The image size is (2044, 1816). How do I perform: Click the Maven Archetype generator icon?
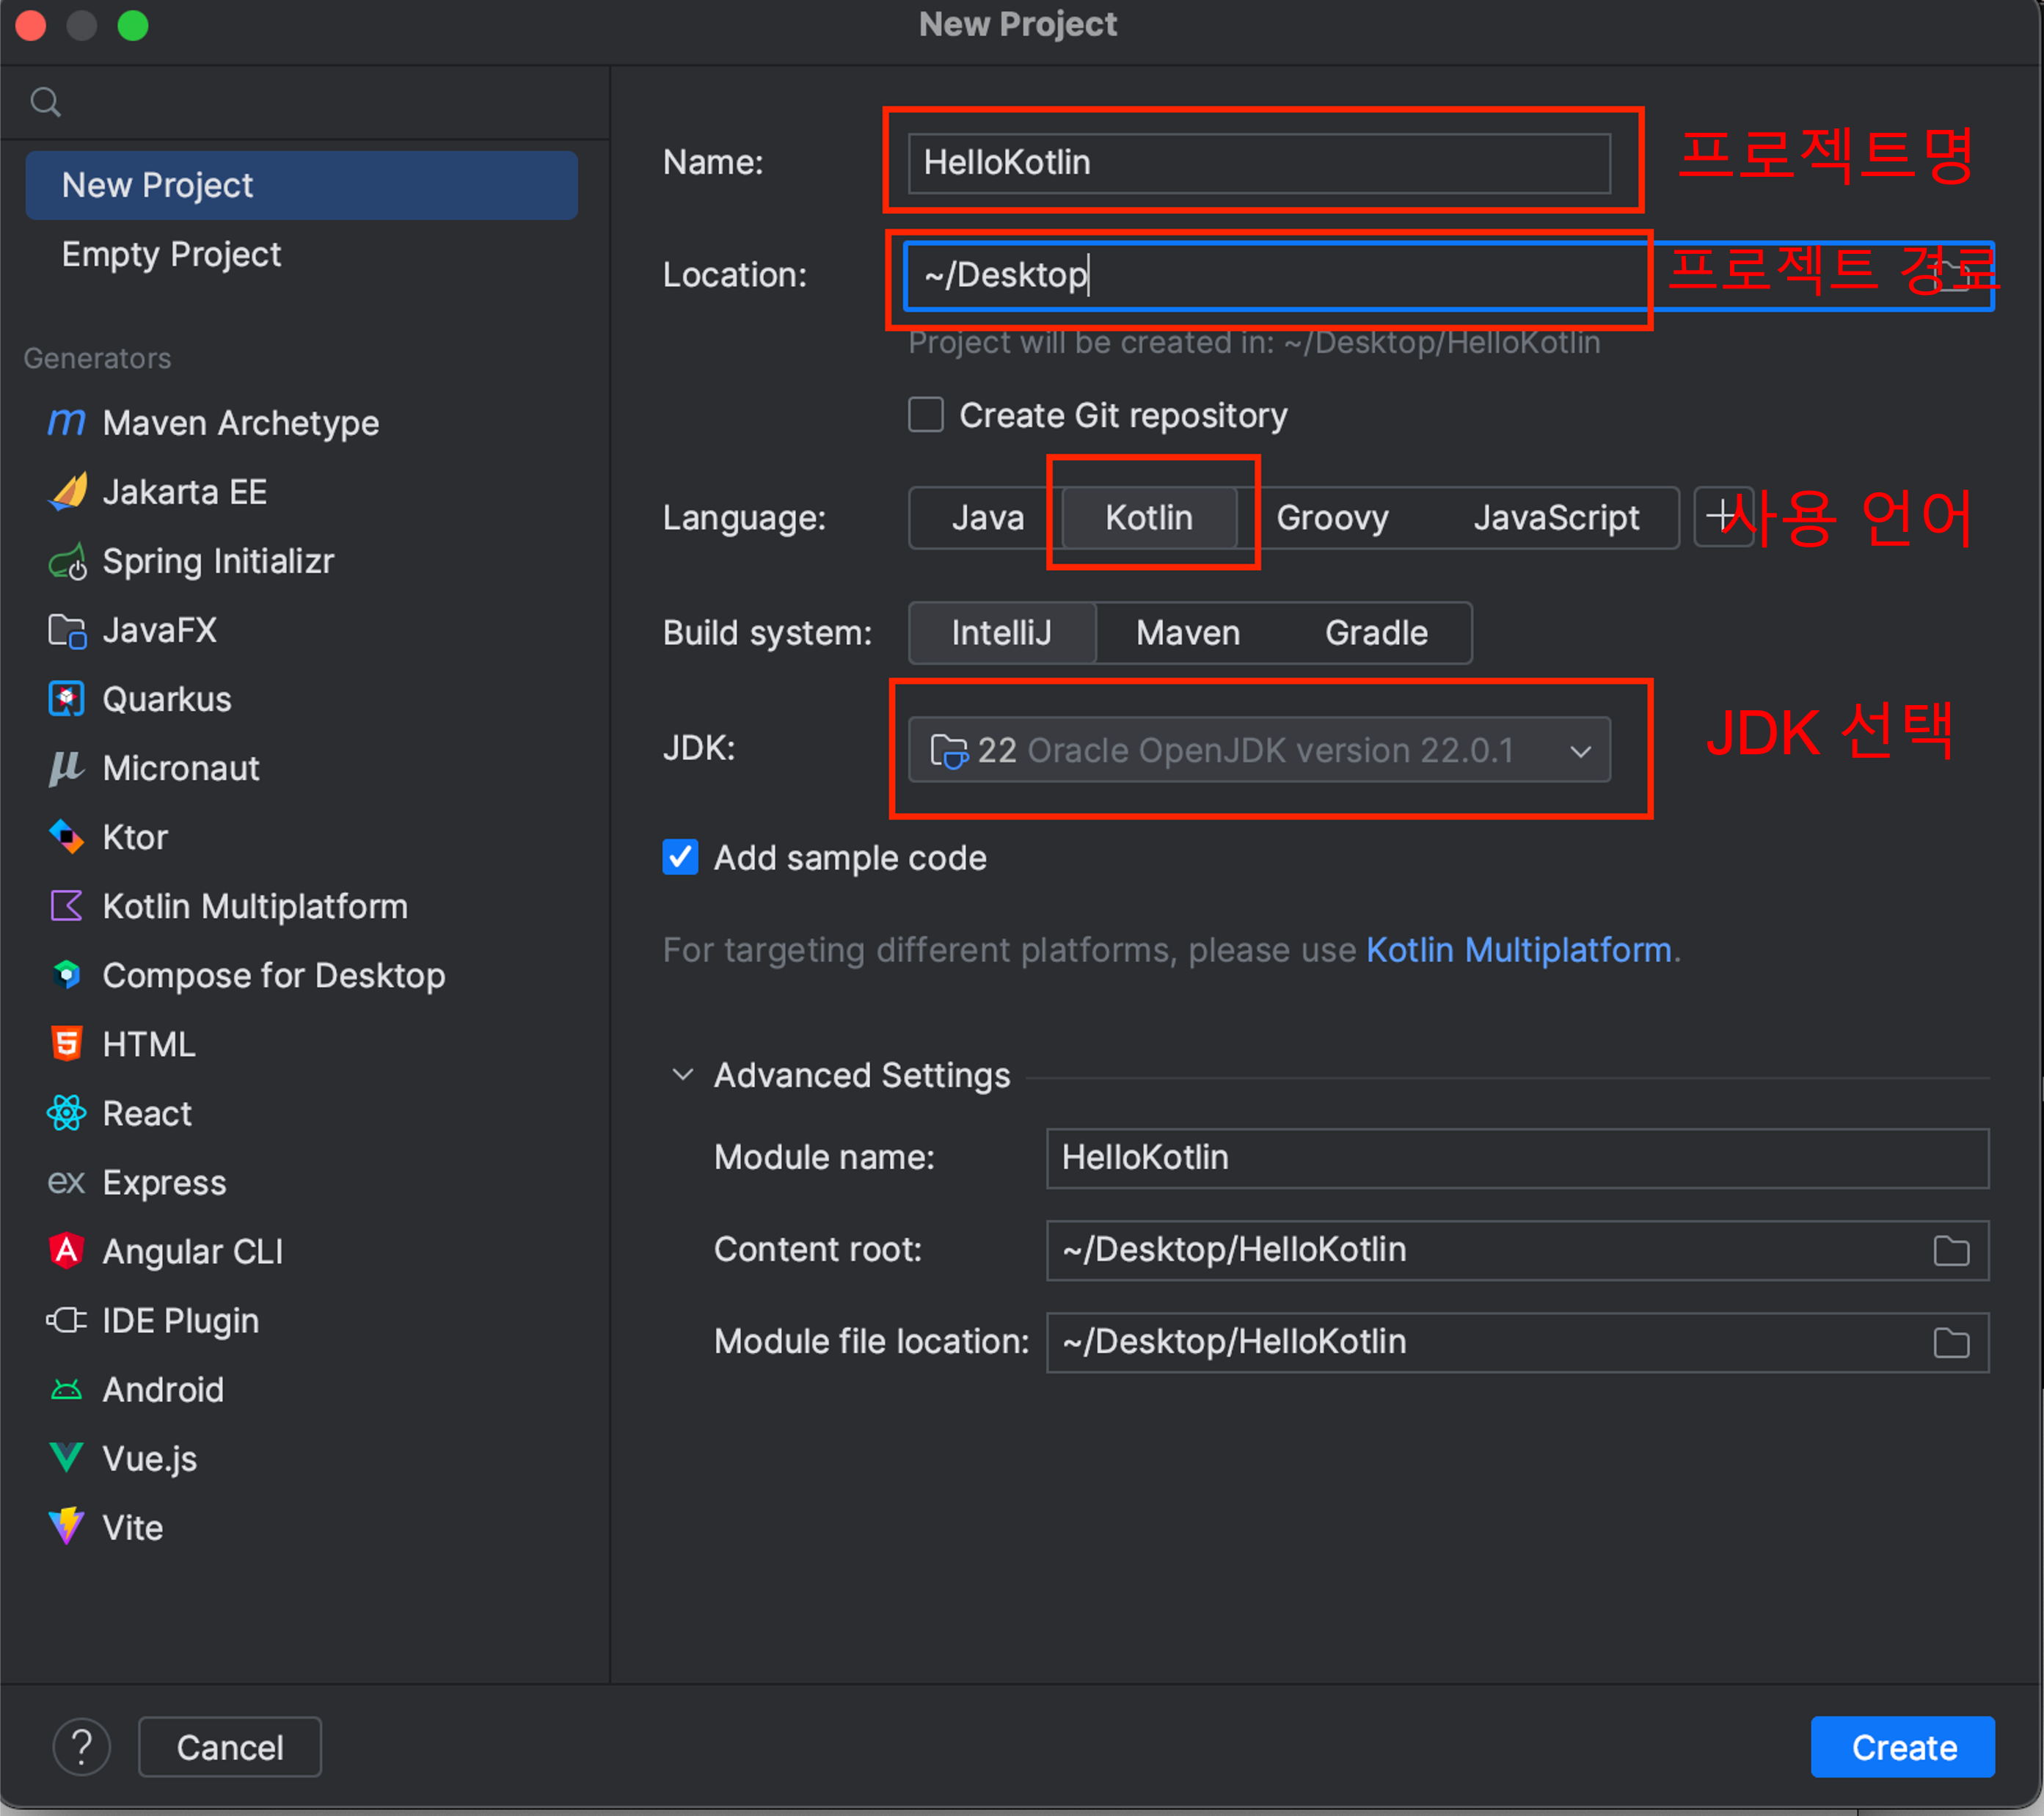66,423
